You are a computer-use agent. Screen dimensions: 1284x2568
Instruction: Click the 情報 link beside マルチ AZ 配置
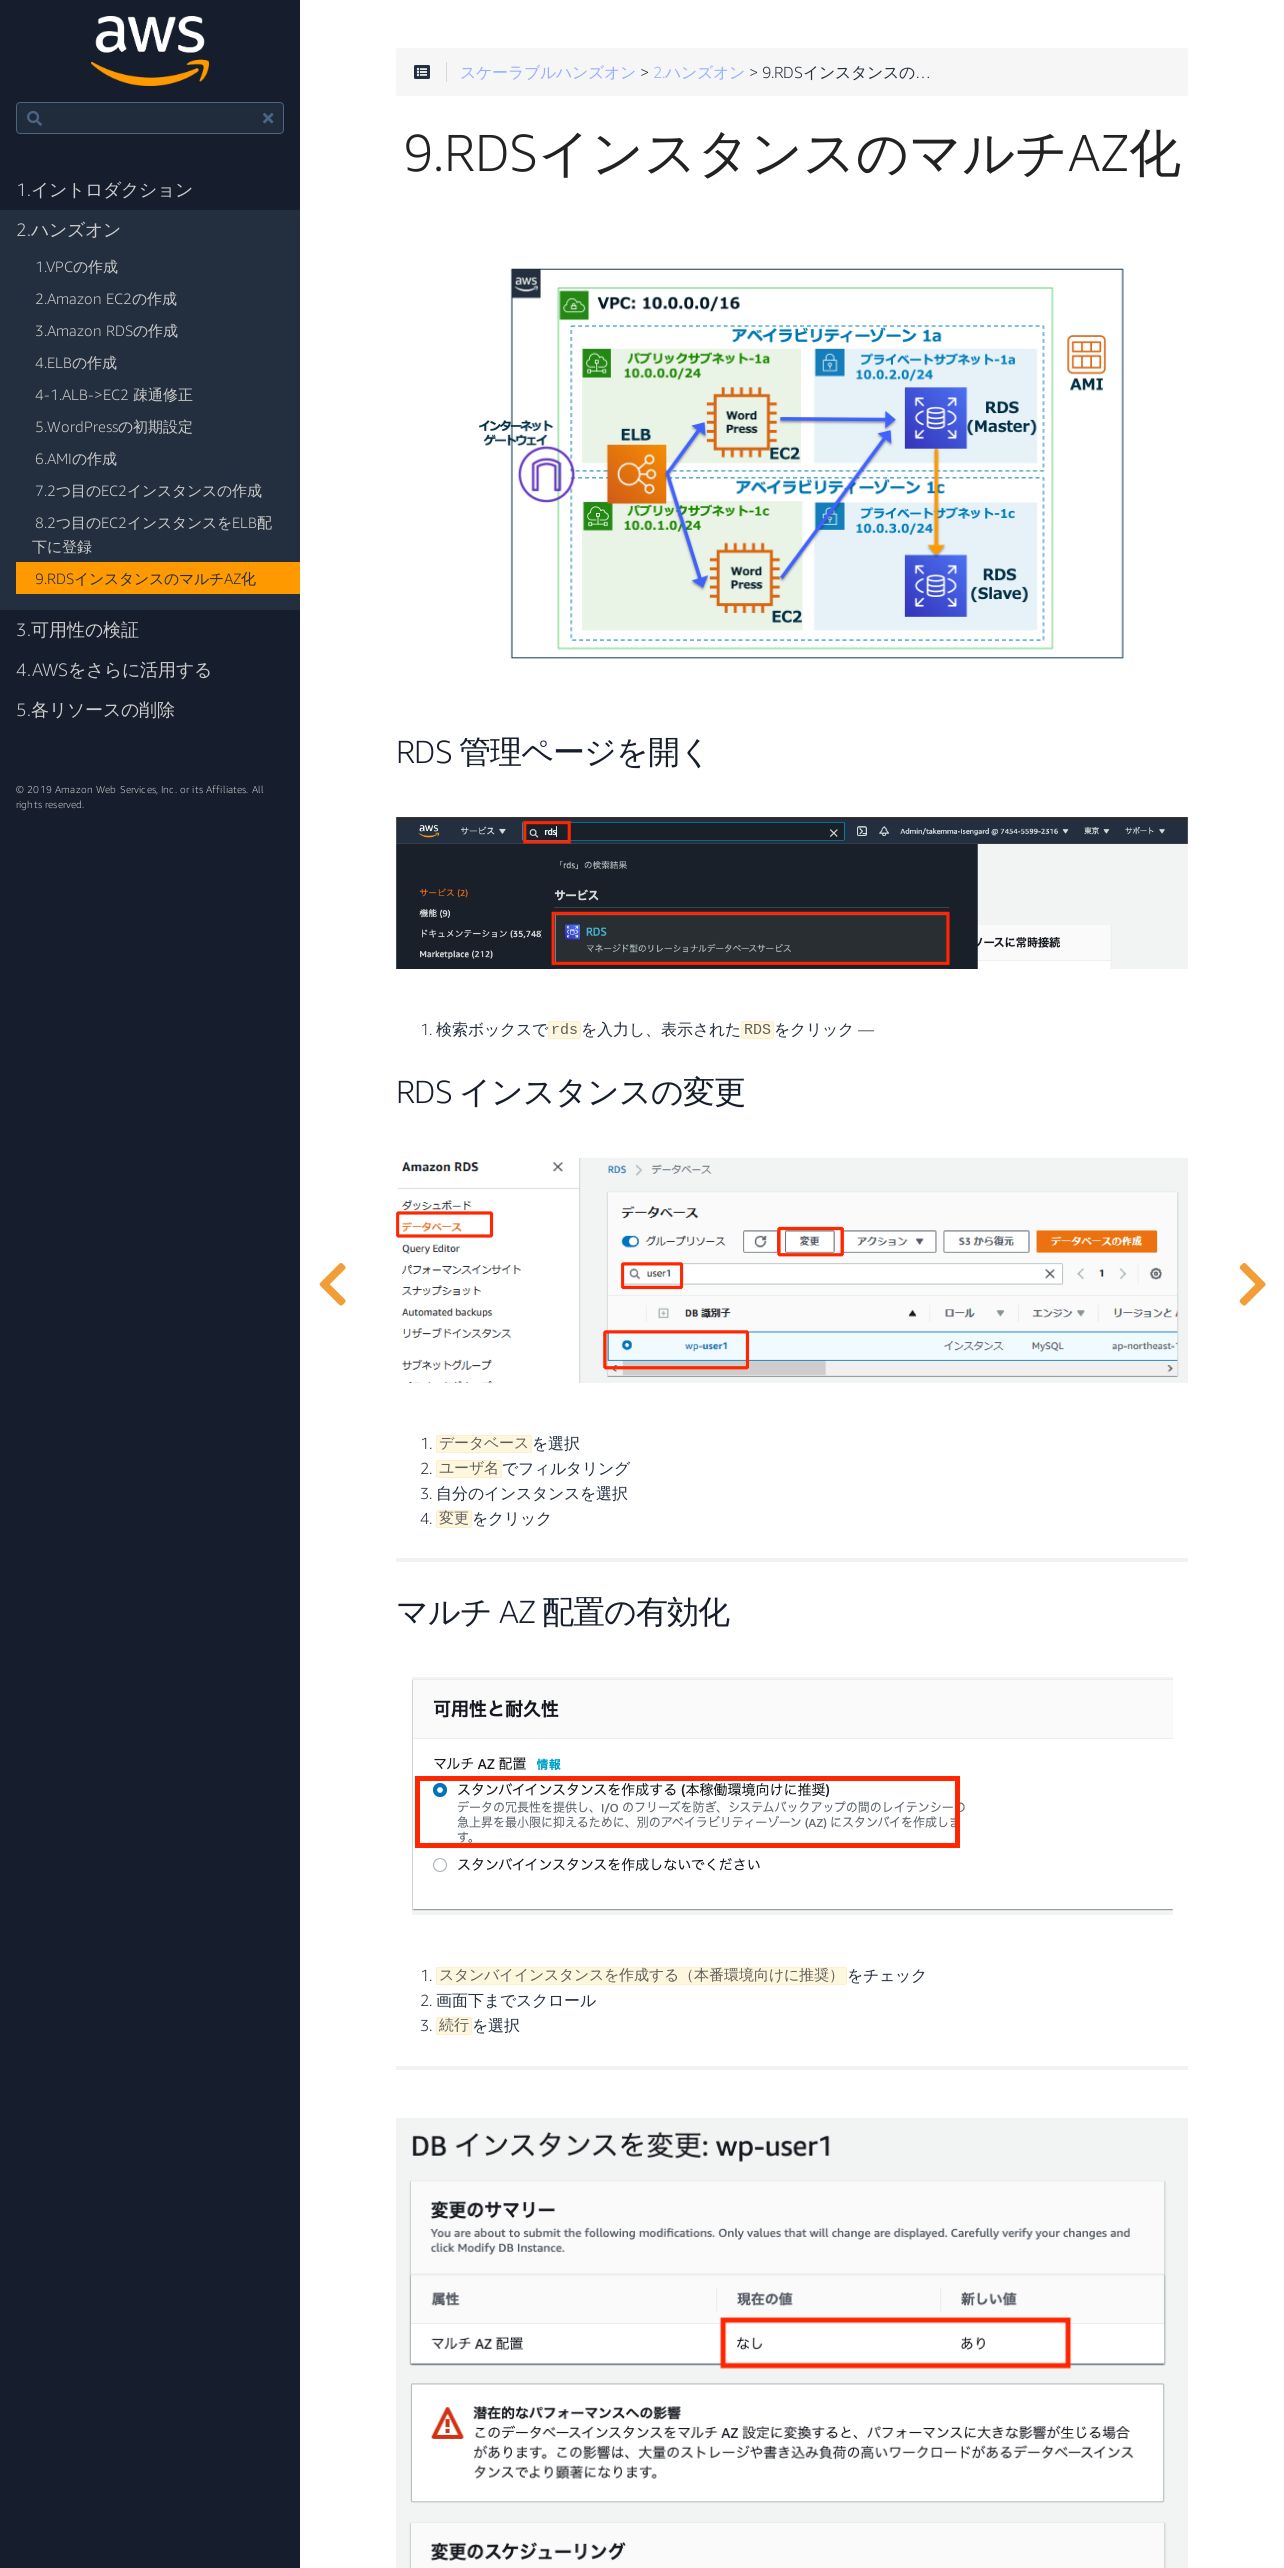[548, 1765]
